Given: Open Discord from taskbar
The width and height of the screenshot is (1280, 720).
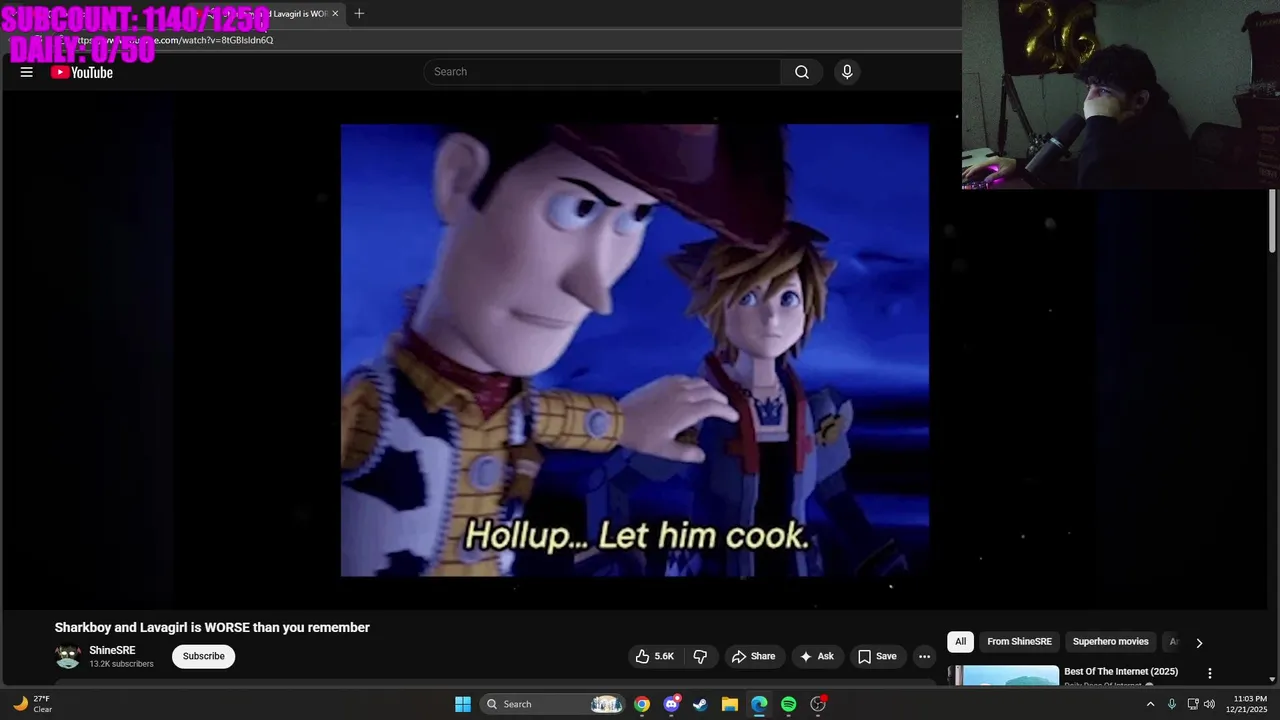Looking at the screenshot, I should click(672, 704).
